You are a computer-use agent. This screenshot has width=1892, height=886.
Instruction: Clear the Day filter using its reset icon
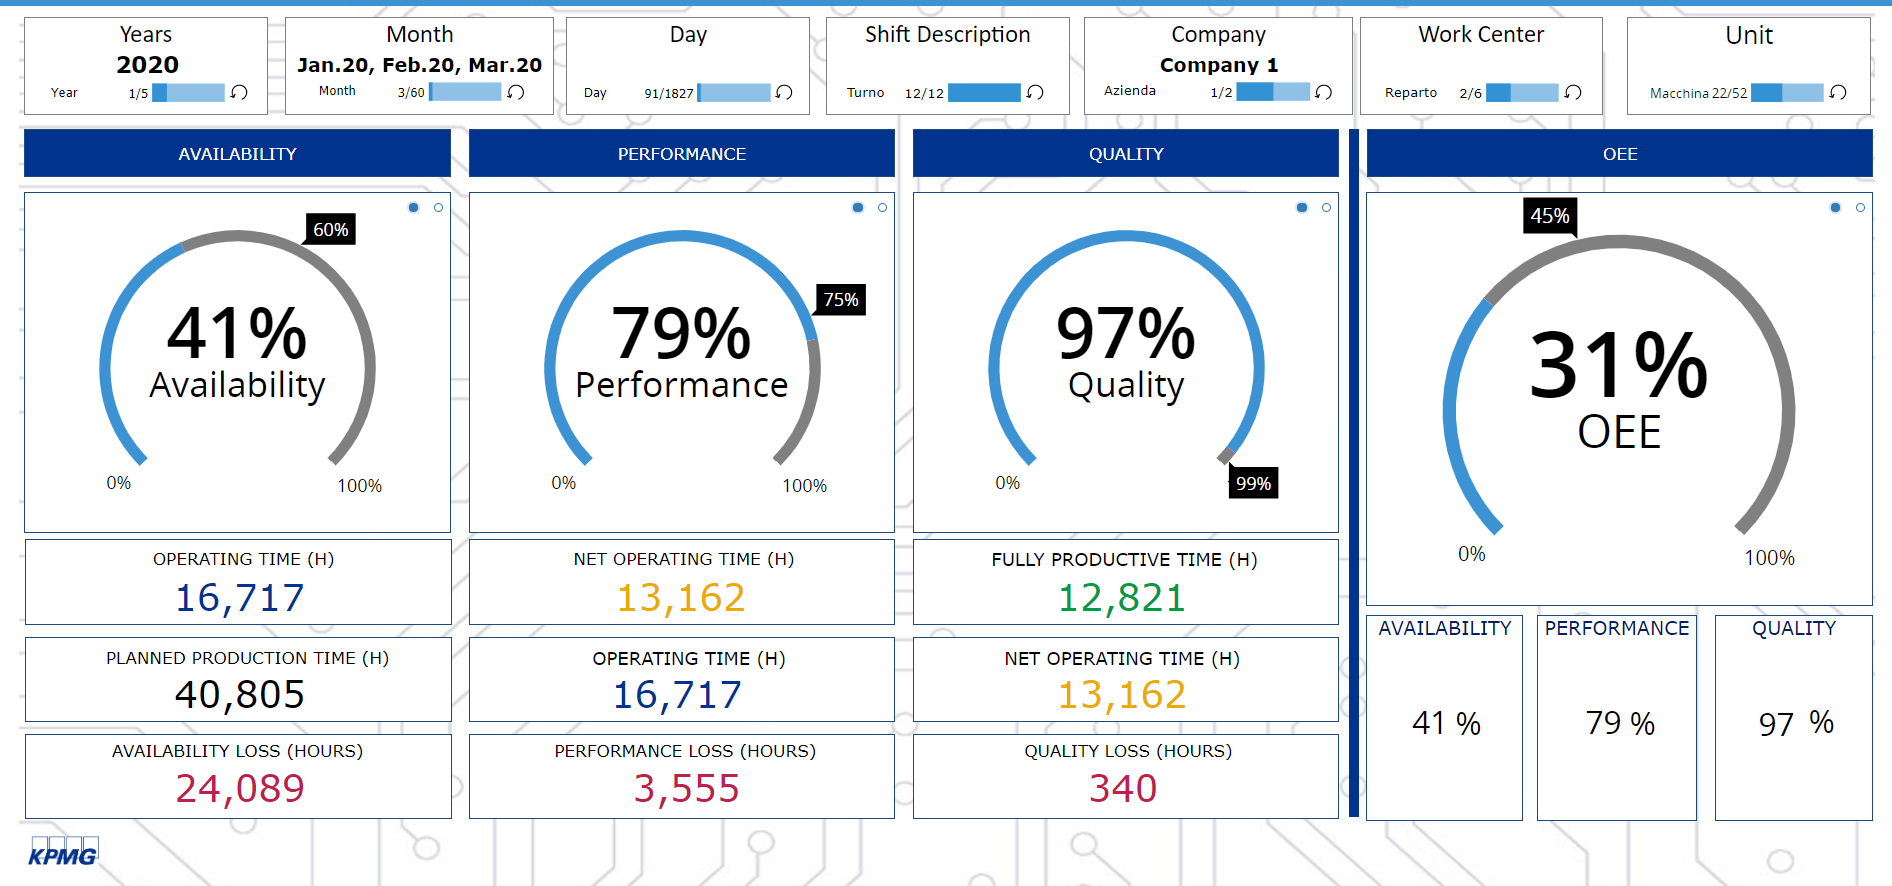point(784,92)
